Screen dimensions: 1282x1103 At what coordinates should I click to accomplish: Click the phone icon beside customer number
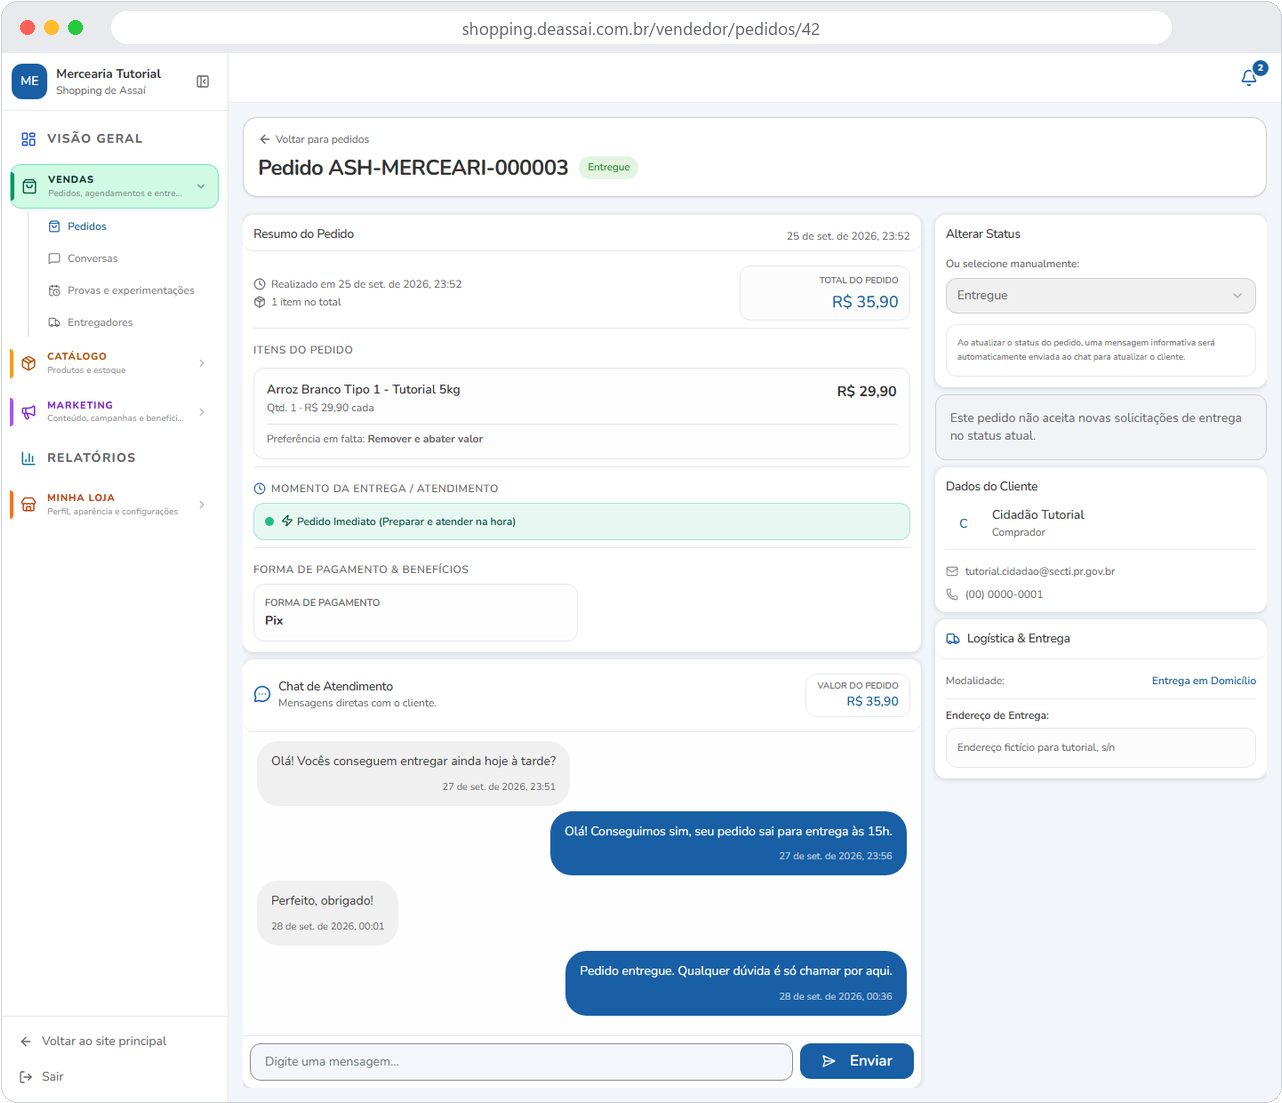point(952,594)
